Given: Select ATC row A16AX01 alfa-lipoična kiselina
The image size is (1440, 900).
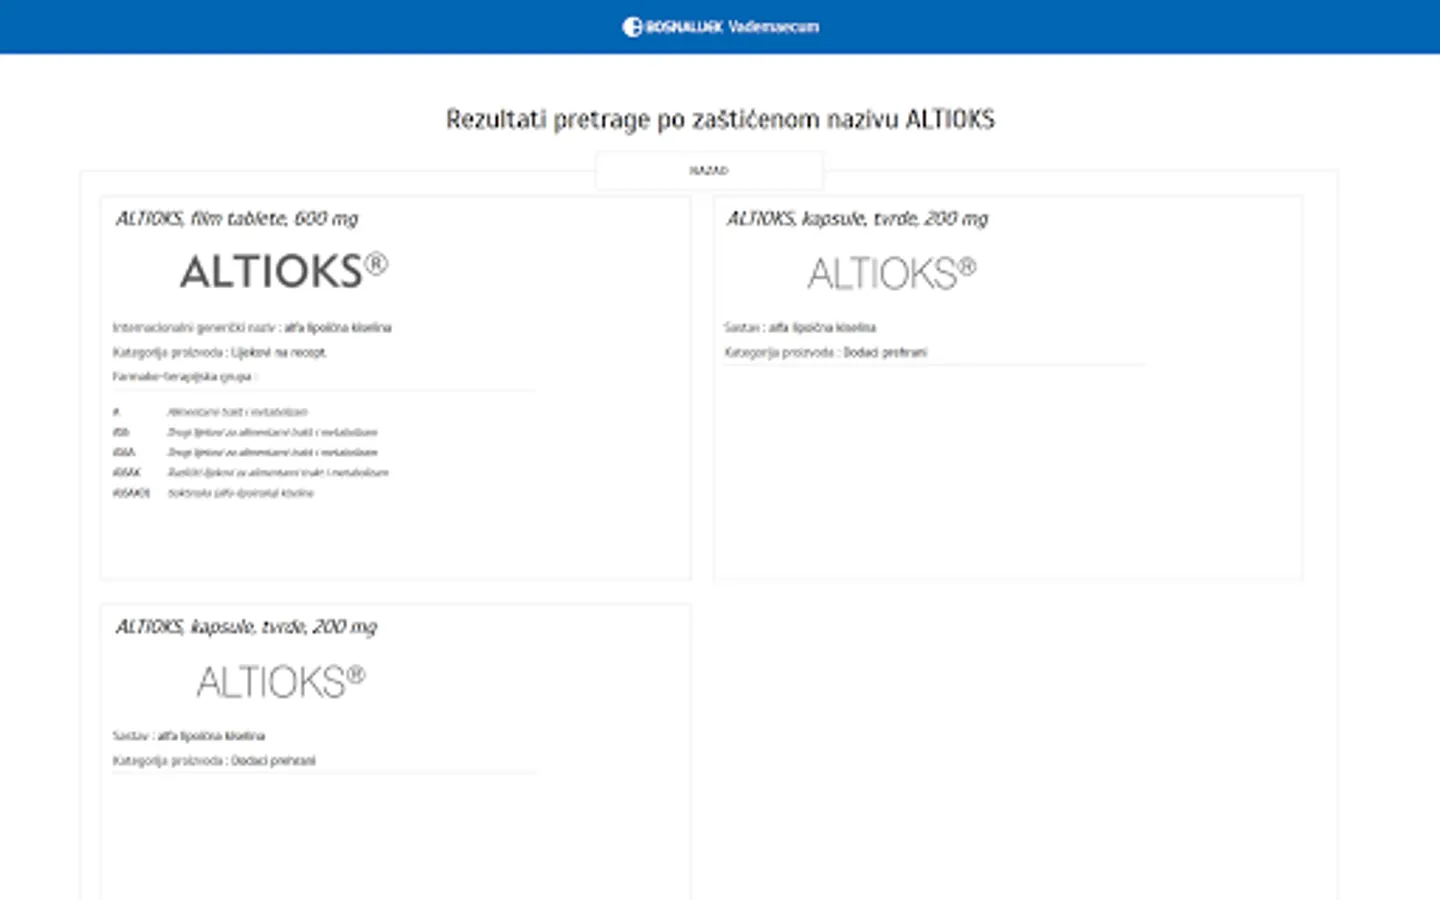Looking at the screenshot, I should click(x=214, y=493).
